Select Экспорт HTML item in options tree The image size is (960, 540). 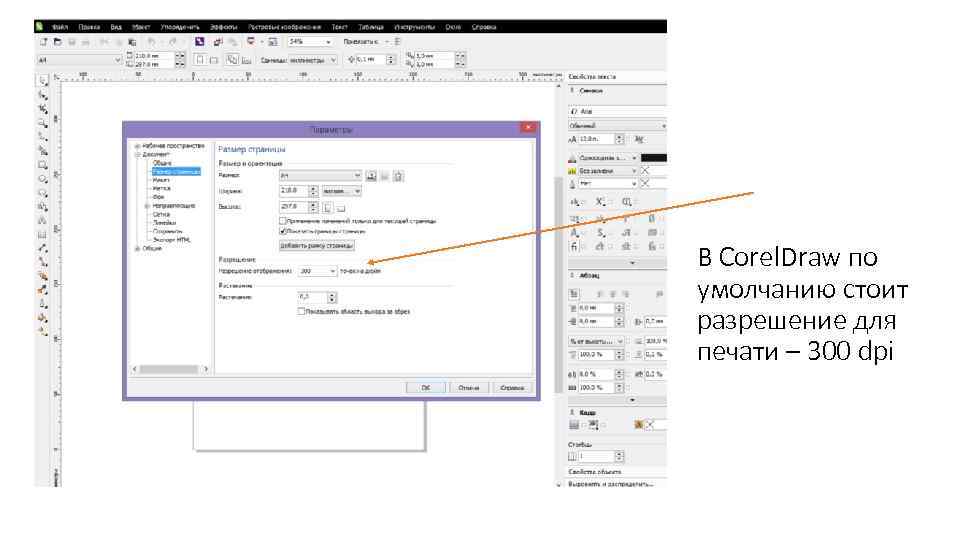tap(171, 240)
